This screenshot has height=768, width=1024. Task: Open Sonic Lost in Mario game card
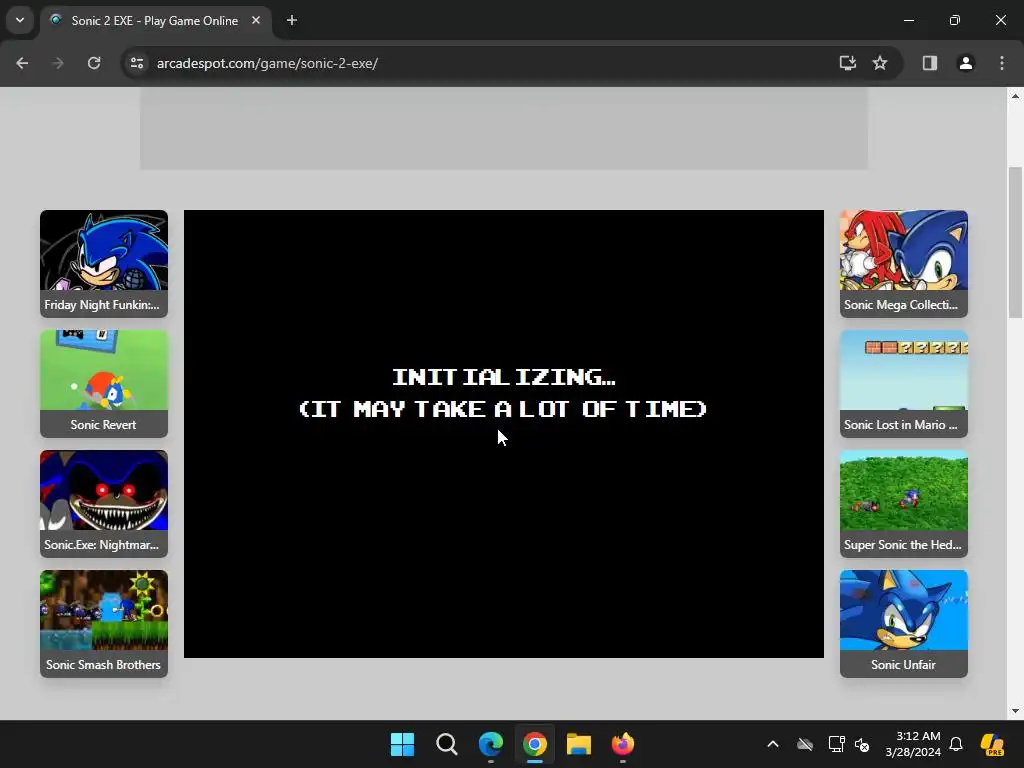tap(904, 384)
